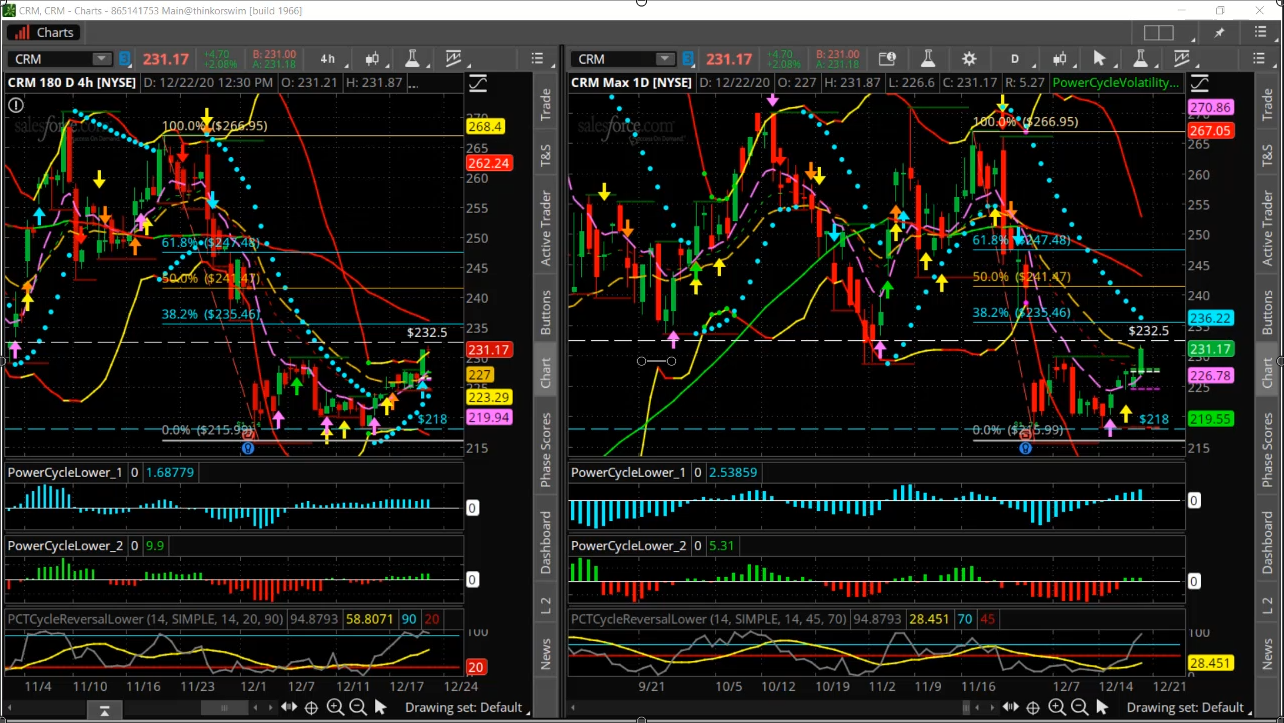Screen dimensions: 1284x723
Task: Open left sidebar Phase Scores tab
Action: click(x=546, y=450)
